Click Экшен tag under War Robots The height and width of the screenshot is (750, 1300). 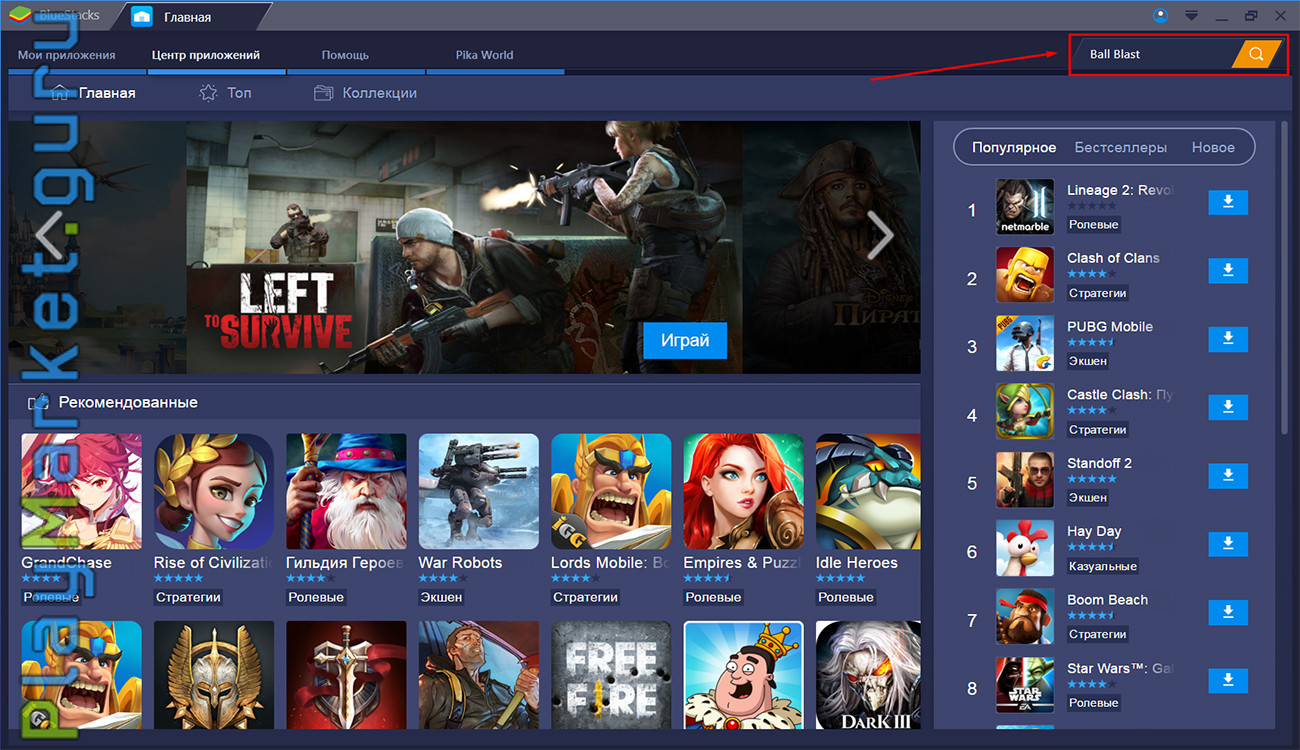(441, 597)
